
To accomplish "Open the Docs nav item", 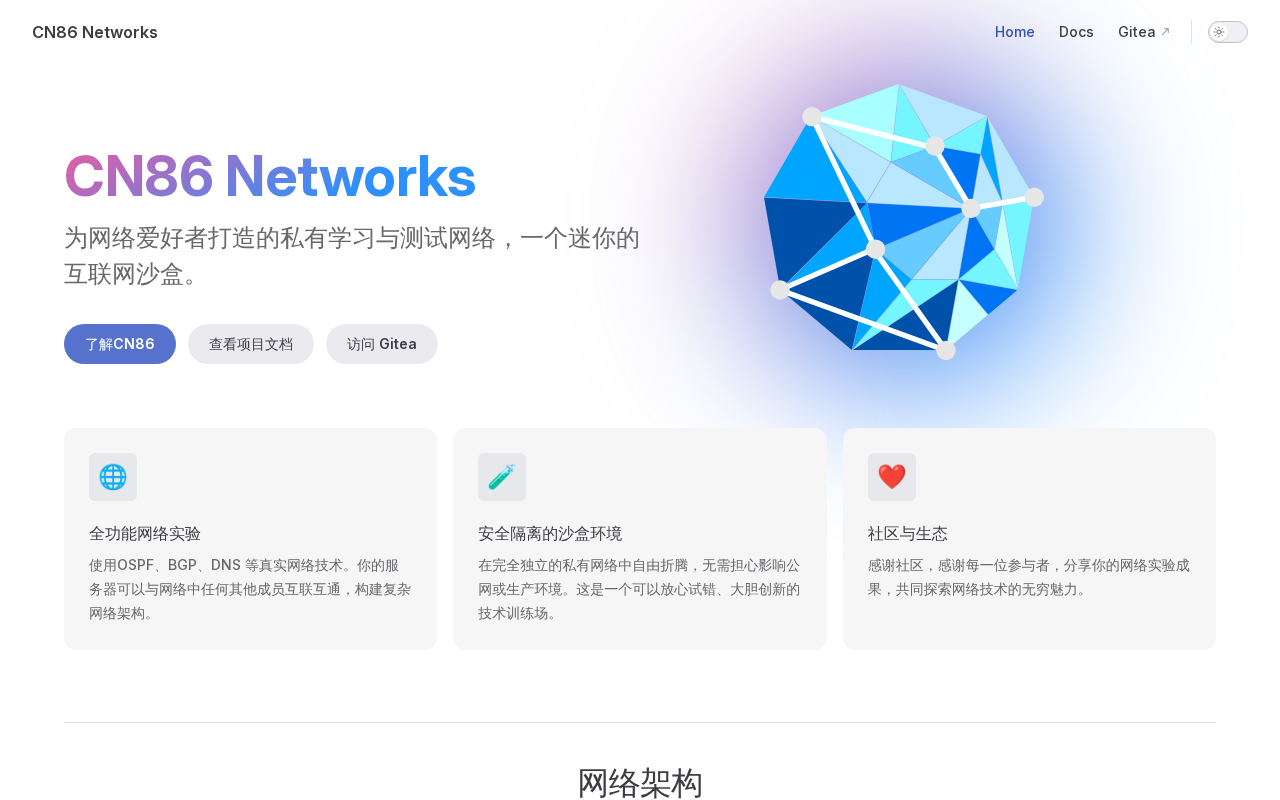I will coord(1076,32).
